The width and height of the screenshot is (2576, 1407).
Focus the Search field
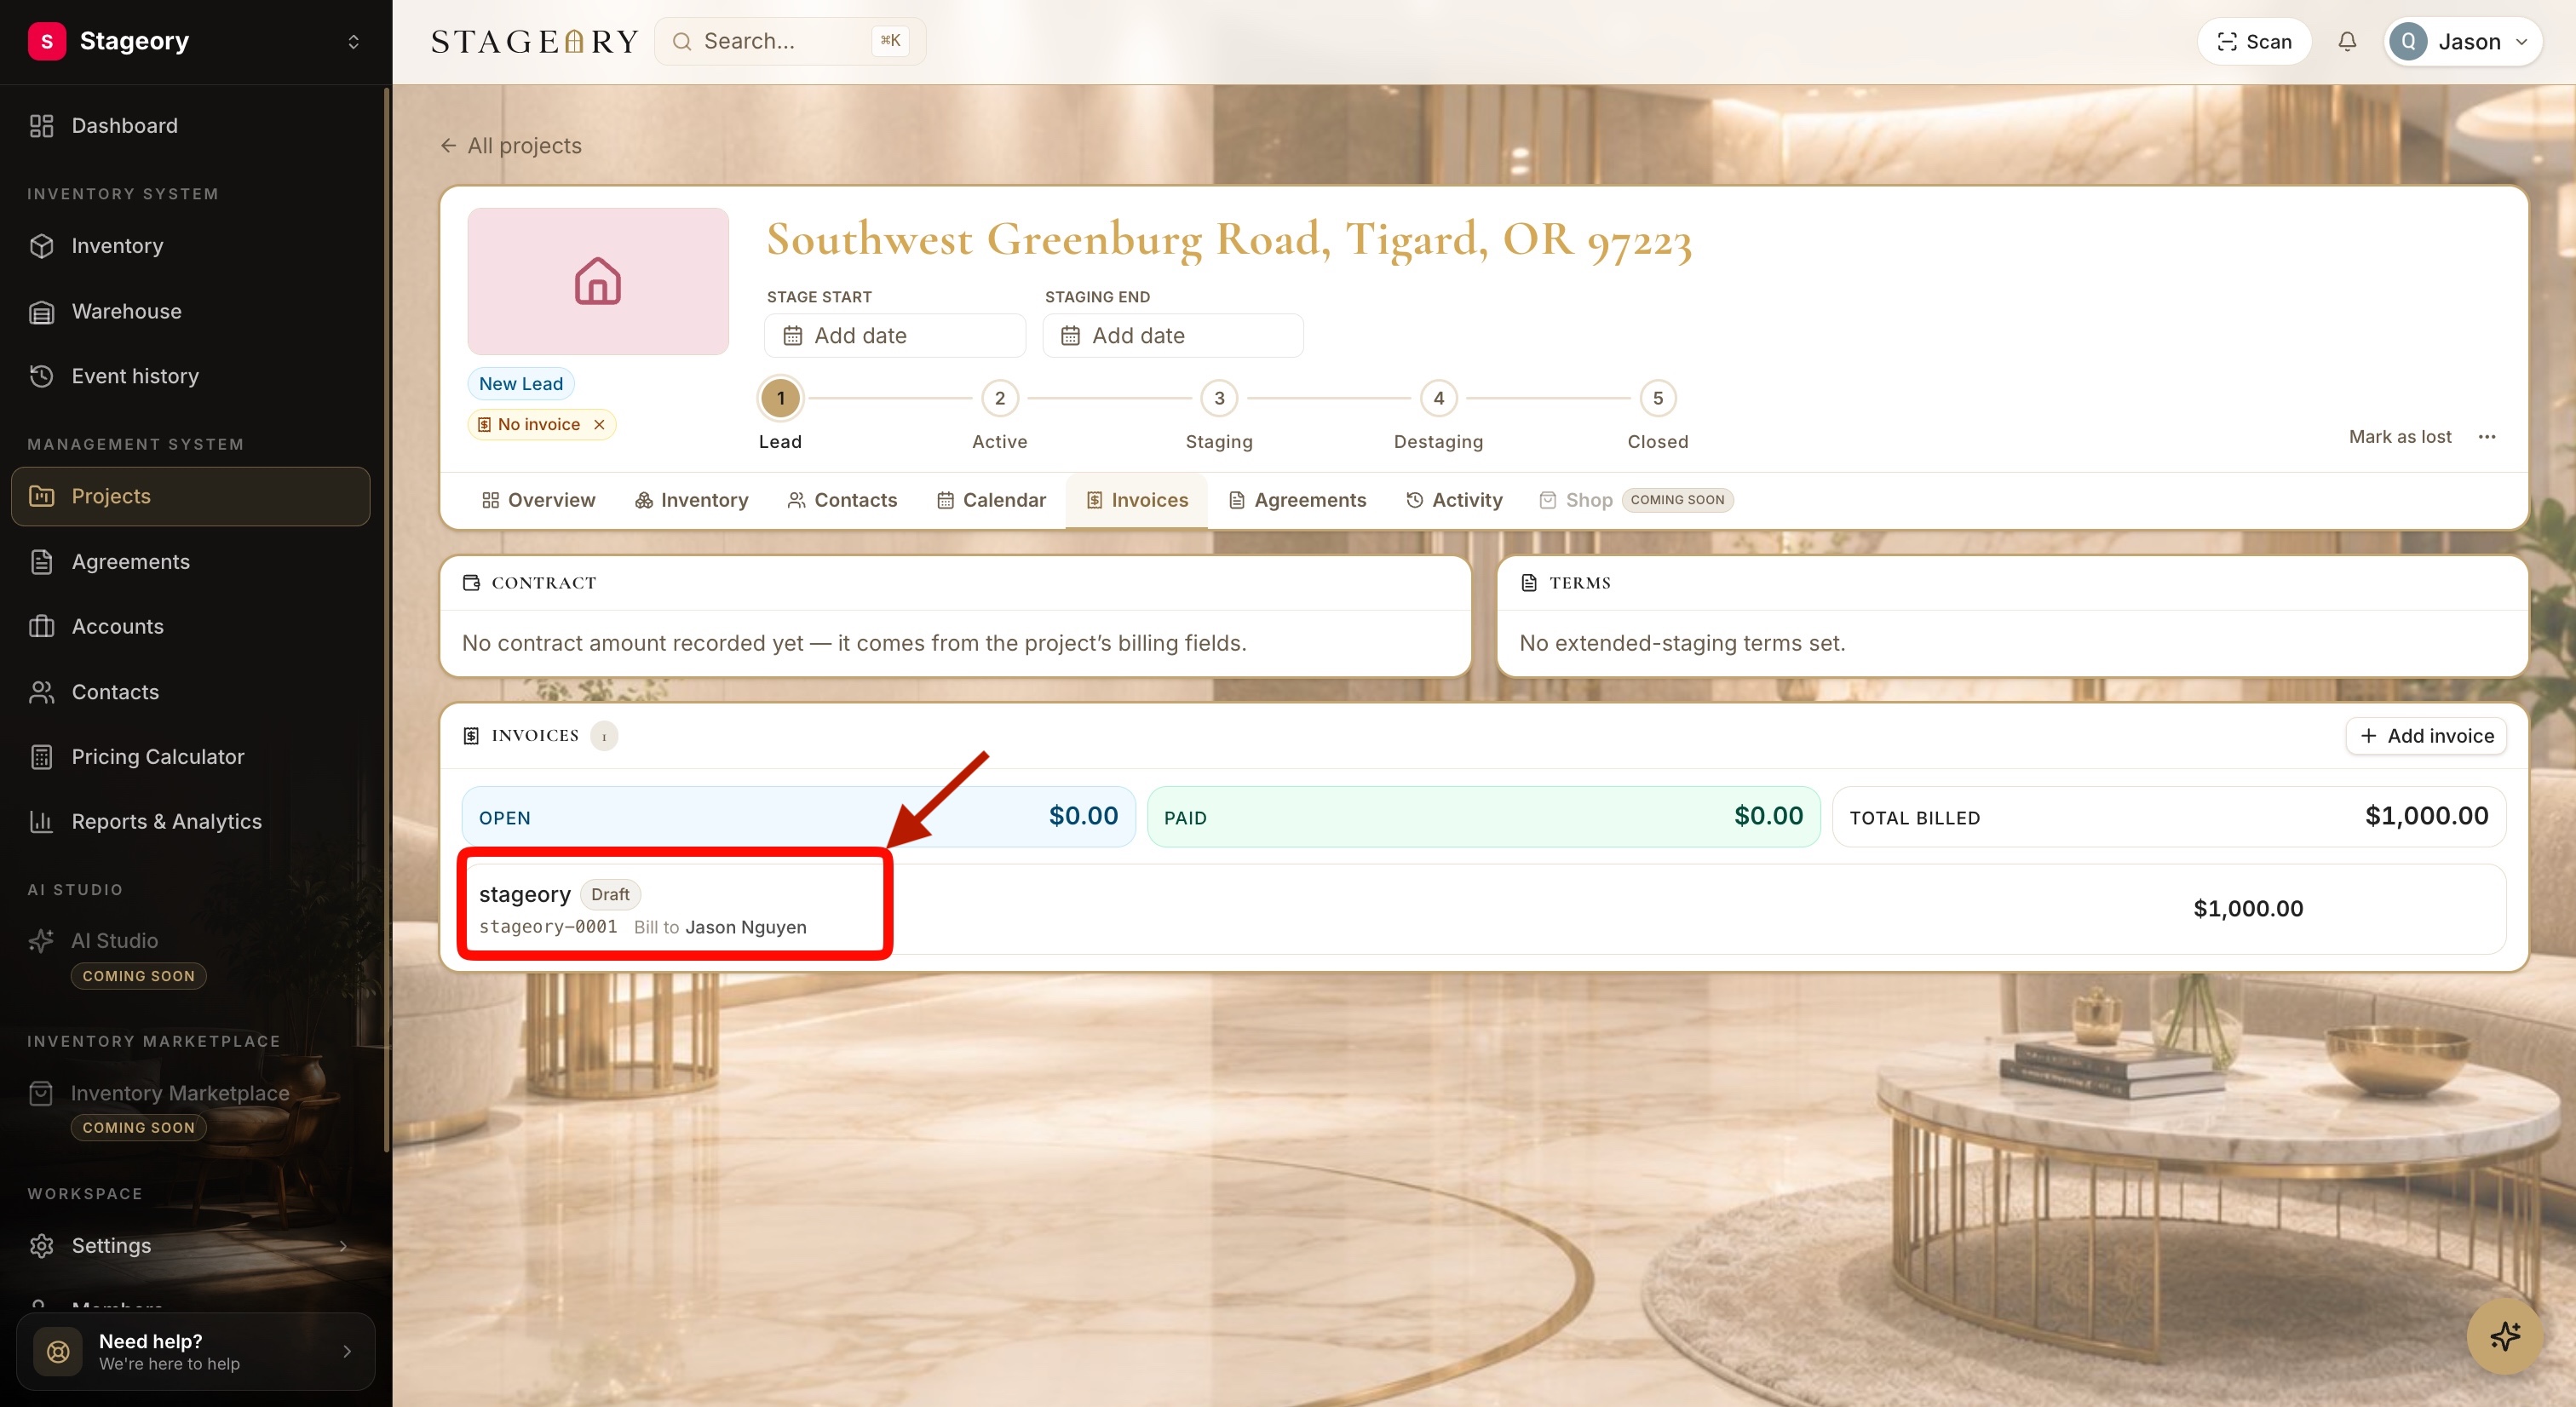tap(790, 41)
